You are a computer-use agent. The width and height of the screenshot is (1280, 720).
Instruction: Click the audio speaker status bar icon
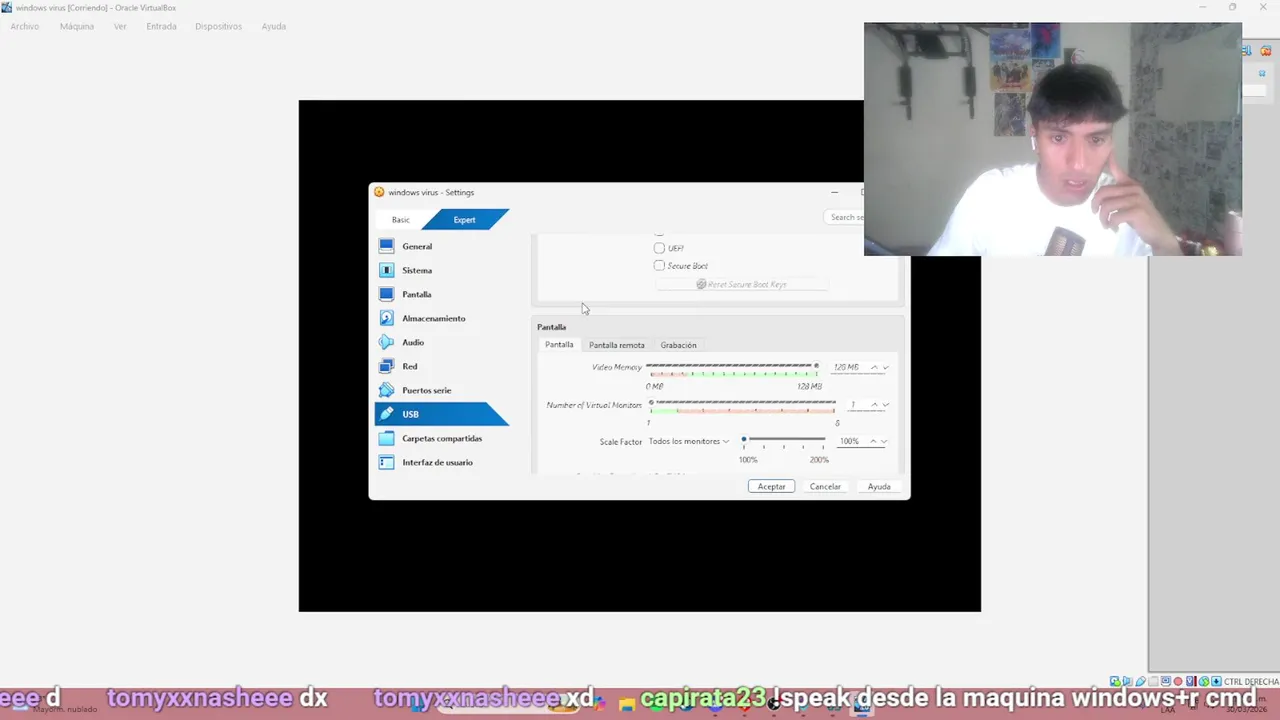1128,681
